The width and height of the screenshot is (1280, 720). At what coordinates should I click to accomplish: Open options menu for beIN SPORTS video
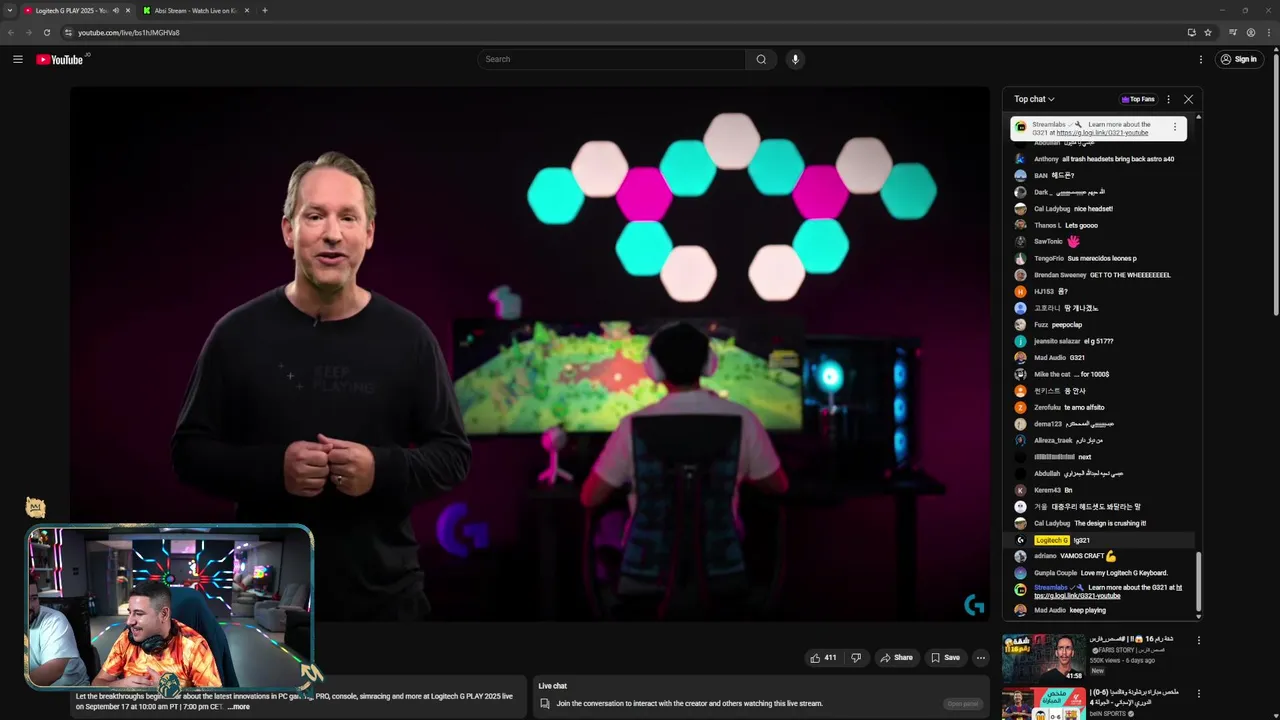pyautogui.click(x=1199, y=693)
